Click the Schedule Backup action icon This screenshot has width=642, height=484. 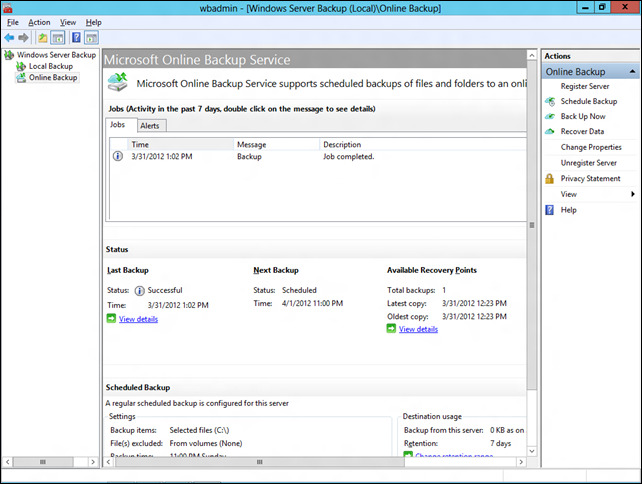tap(550, 102)
